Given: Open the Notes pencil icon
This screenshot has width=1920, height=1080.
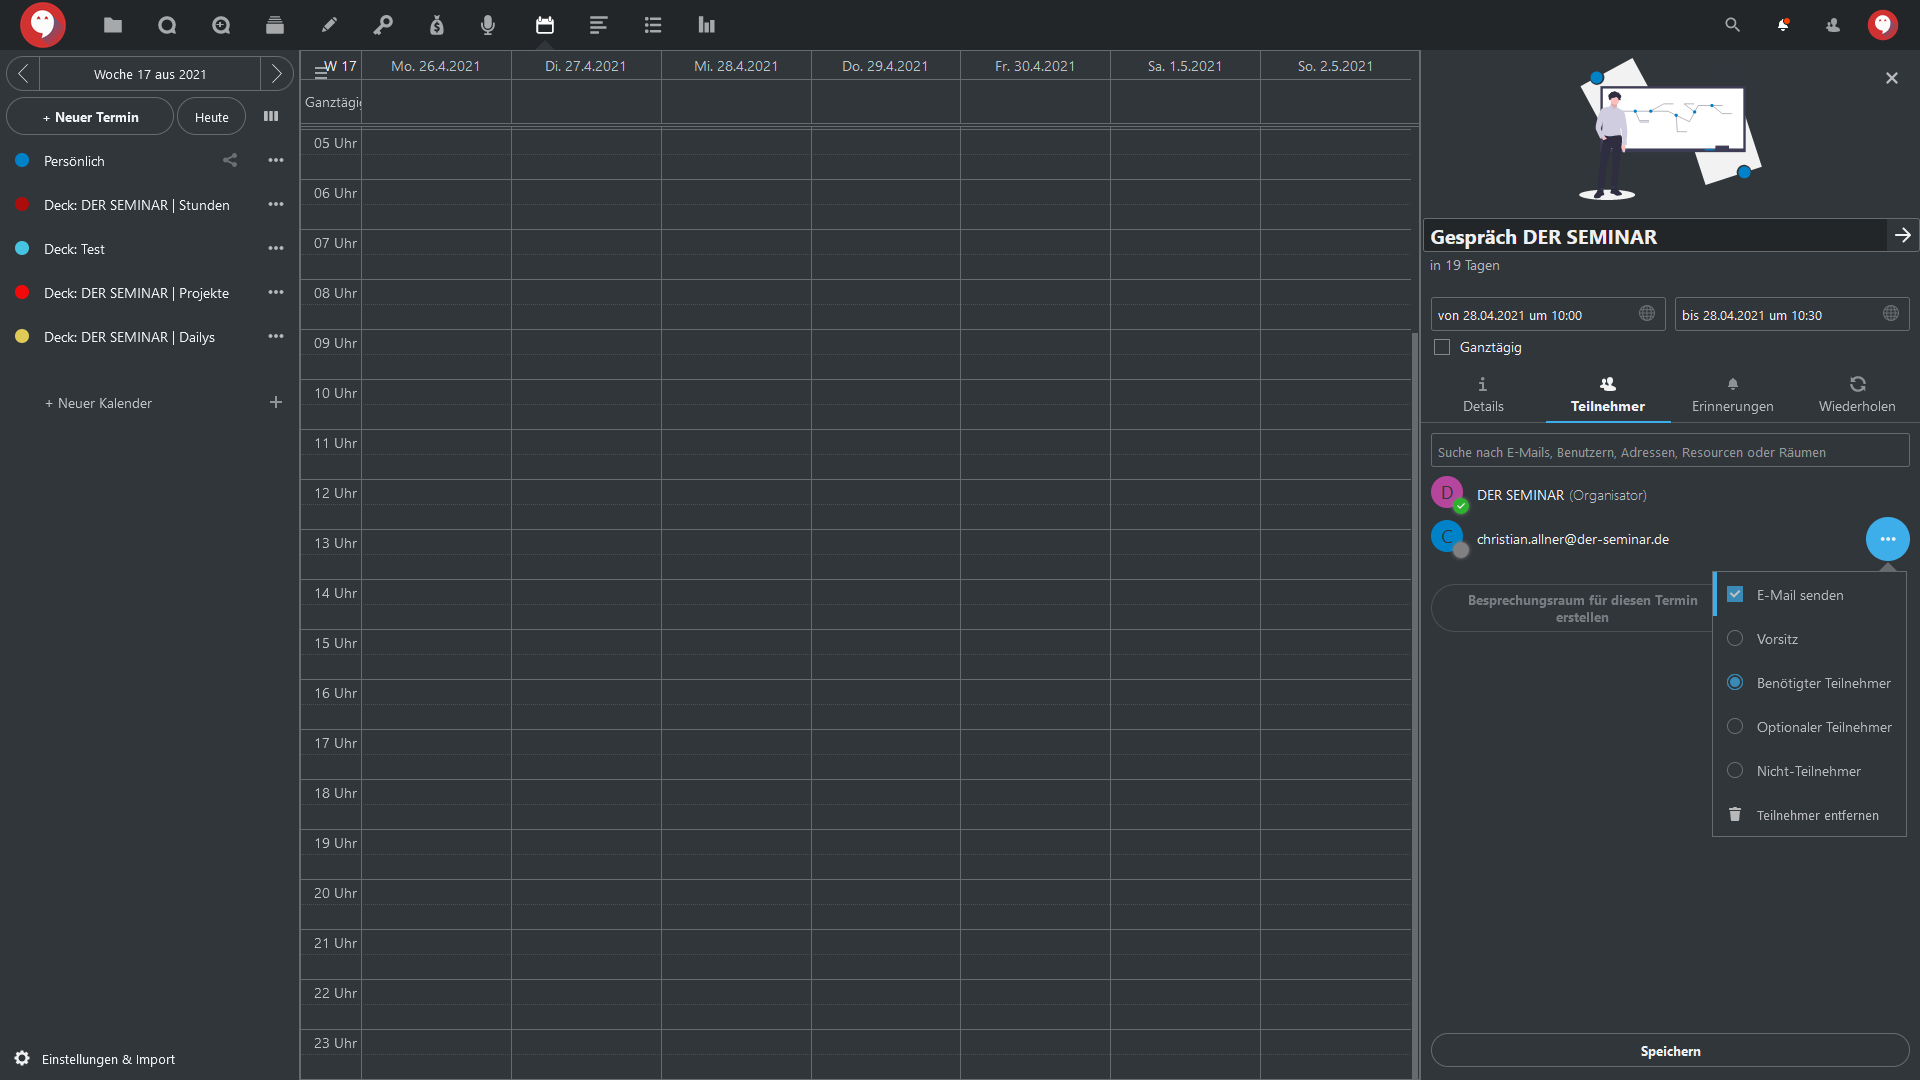Looking at the screenshot, I should point(329,25).
